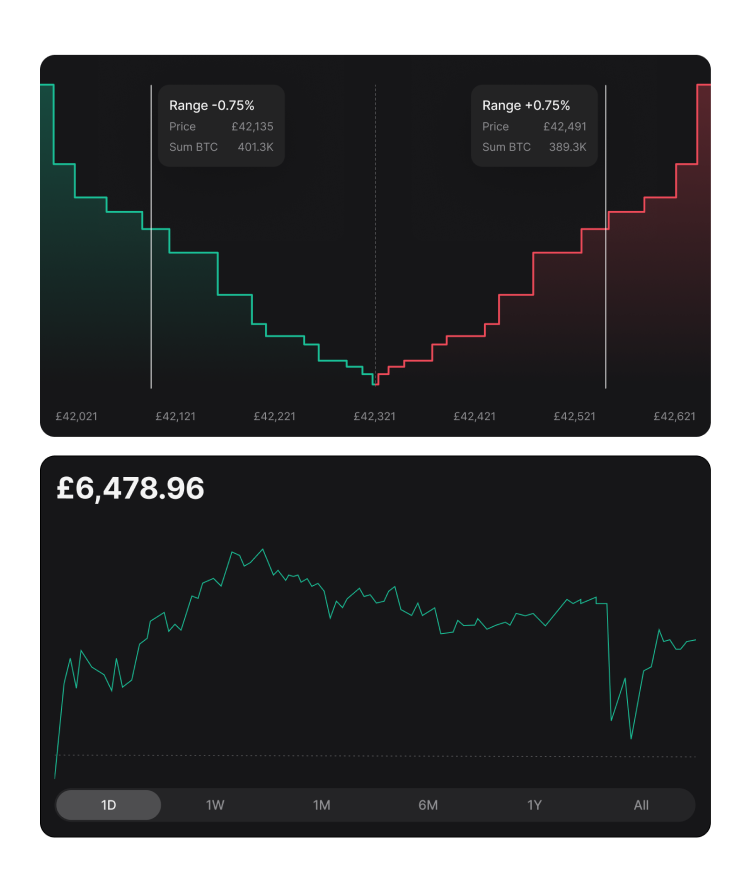750x892 pixels.
Task: Click the £42,621 price axis label
Action: tap(674, 416)
